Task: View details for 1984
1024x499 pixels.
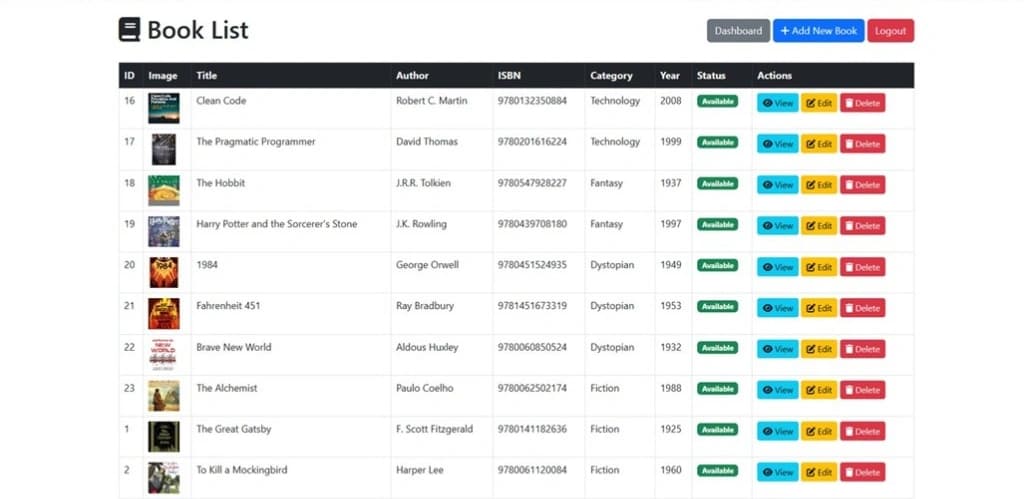Action: (x=777, y=266)
